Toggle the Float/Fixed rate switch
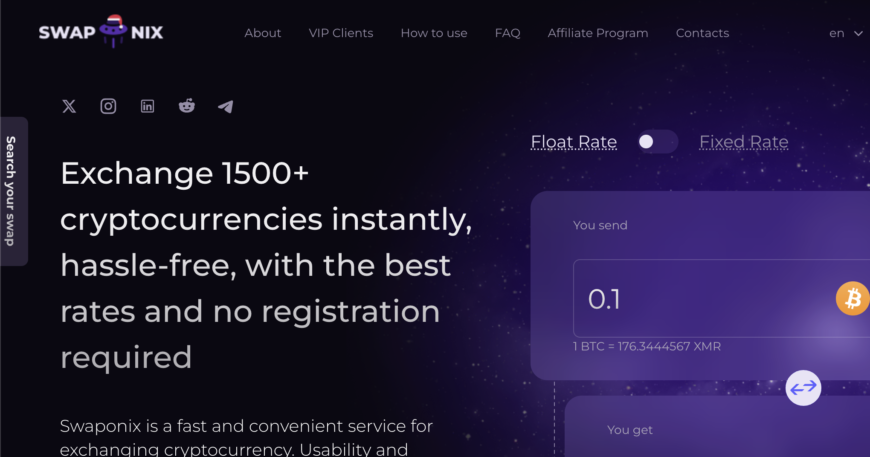This screenshot has height=457, width=870. pos(657,142)
